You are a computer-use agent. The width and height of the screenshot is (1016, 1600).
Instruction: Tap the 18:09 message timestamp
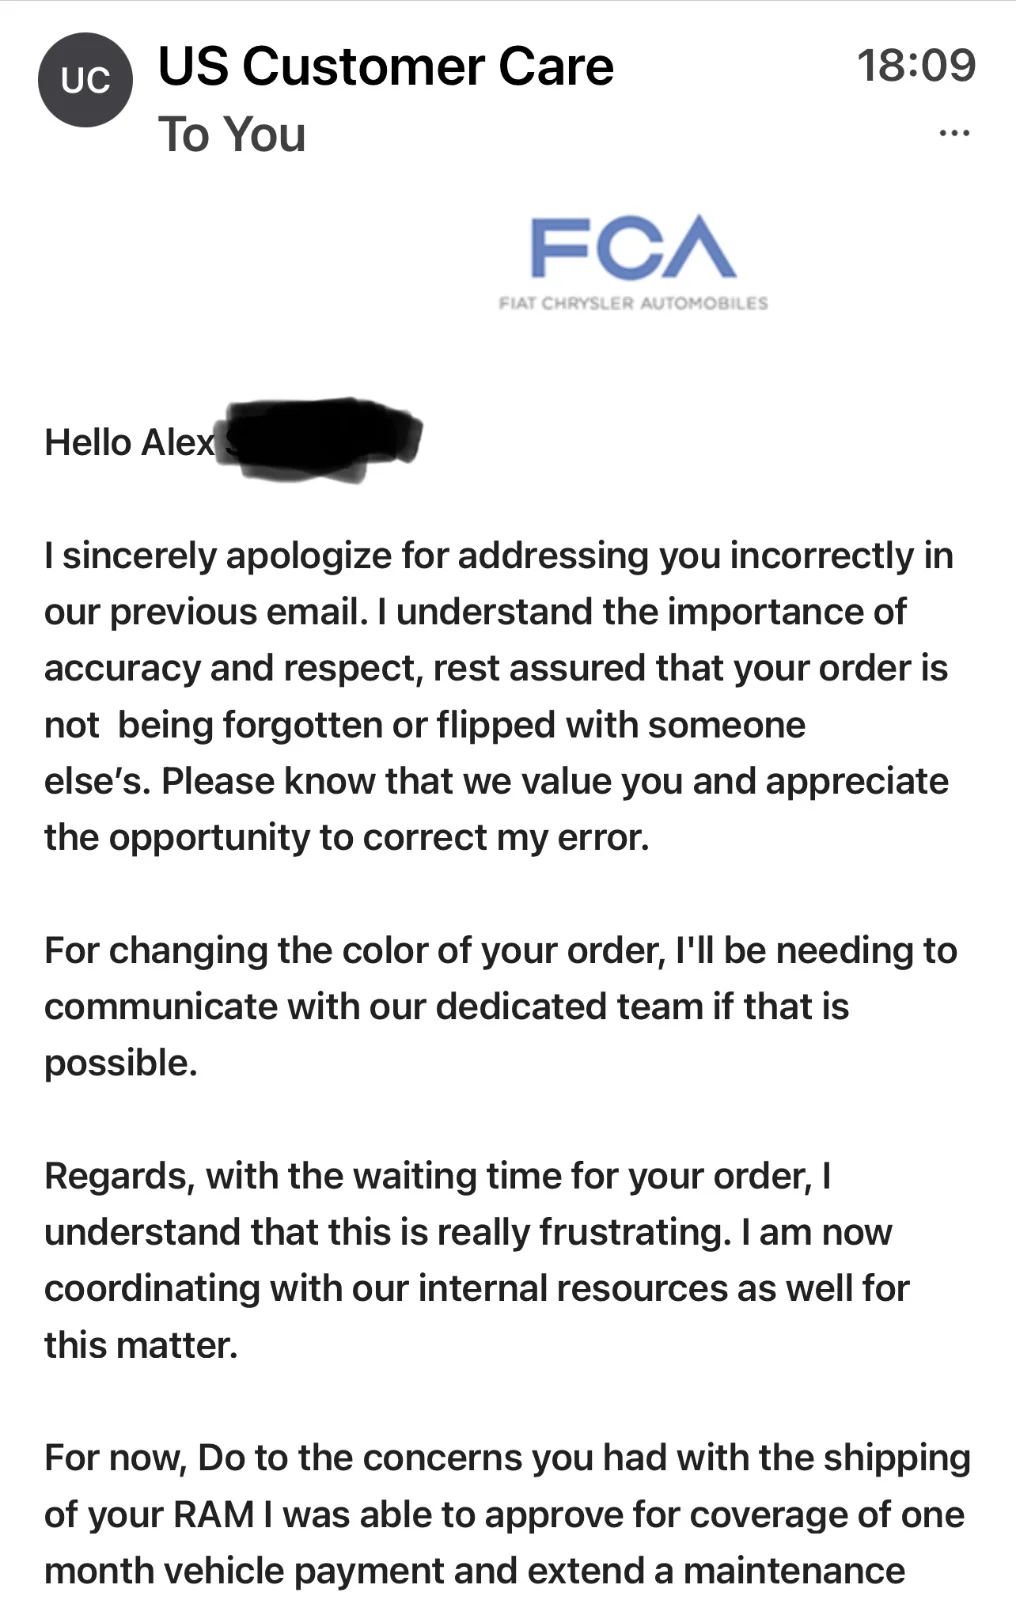coord(916,65)
